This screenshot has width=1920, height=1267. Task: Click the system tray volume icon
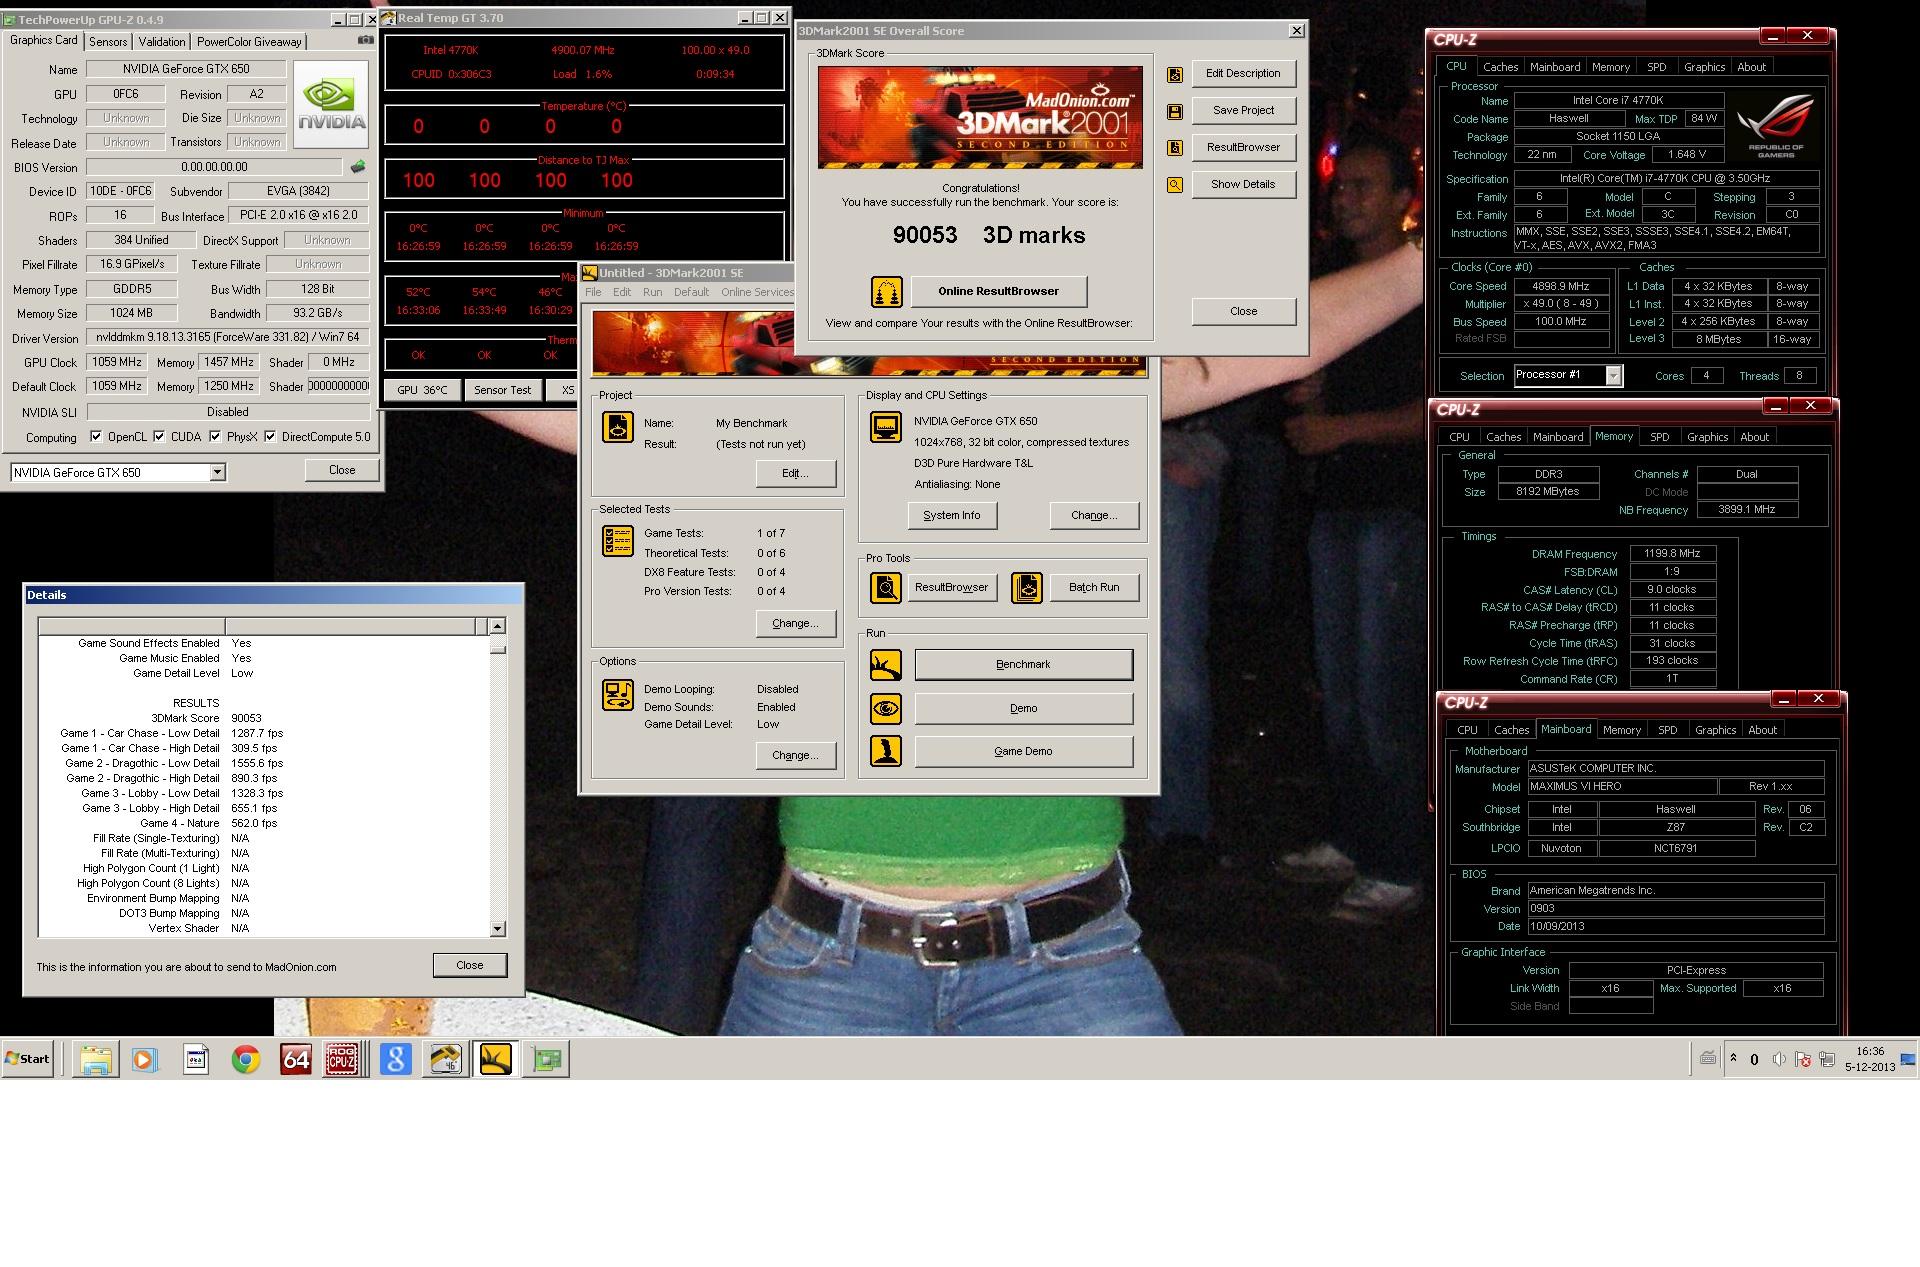pyautogui.click(x=1779, y=1059)
